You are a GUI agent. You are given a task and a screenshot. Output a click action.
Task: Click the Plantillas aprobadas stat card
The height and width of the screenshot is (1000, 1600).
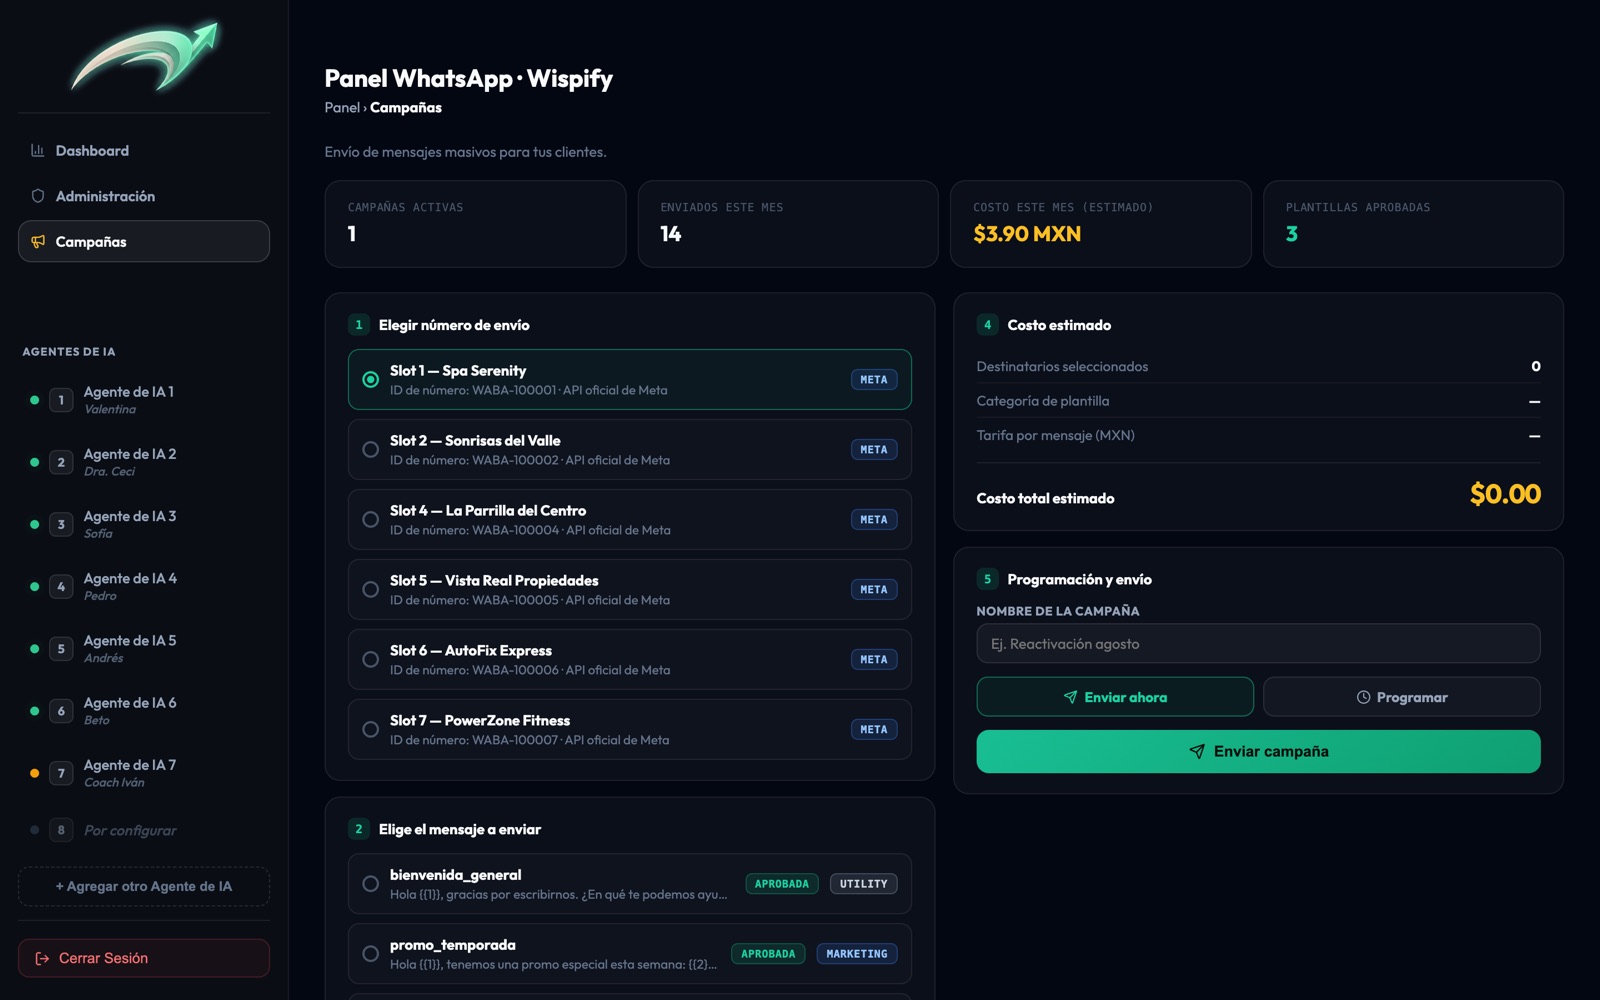pyautogui.click(x=1413, y=224)
